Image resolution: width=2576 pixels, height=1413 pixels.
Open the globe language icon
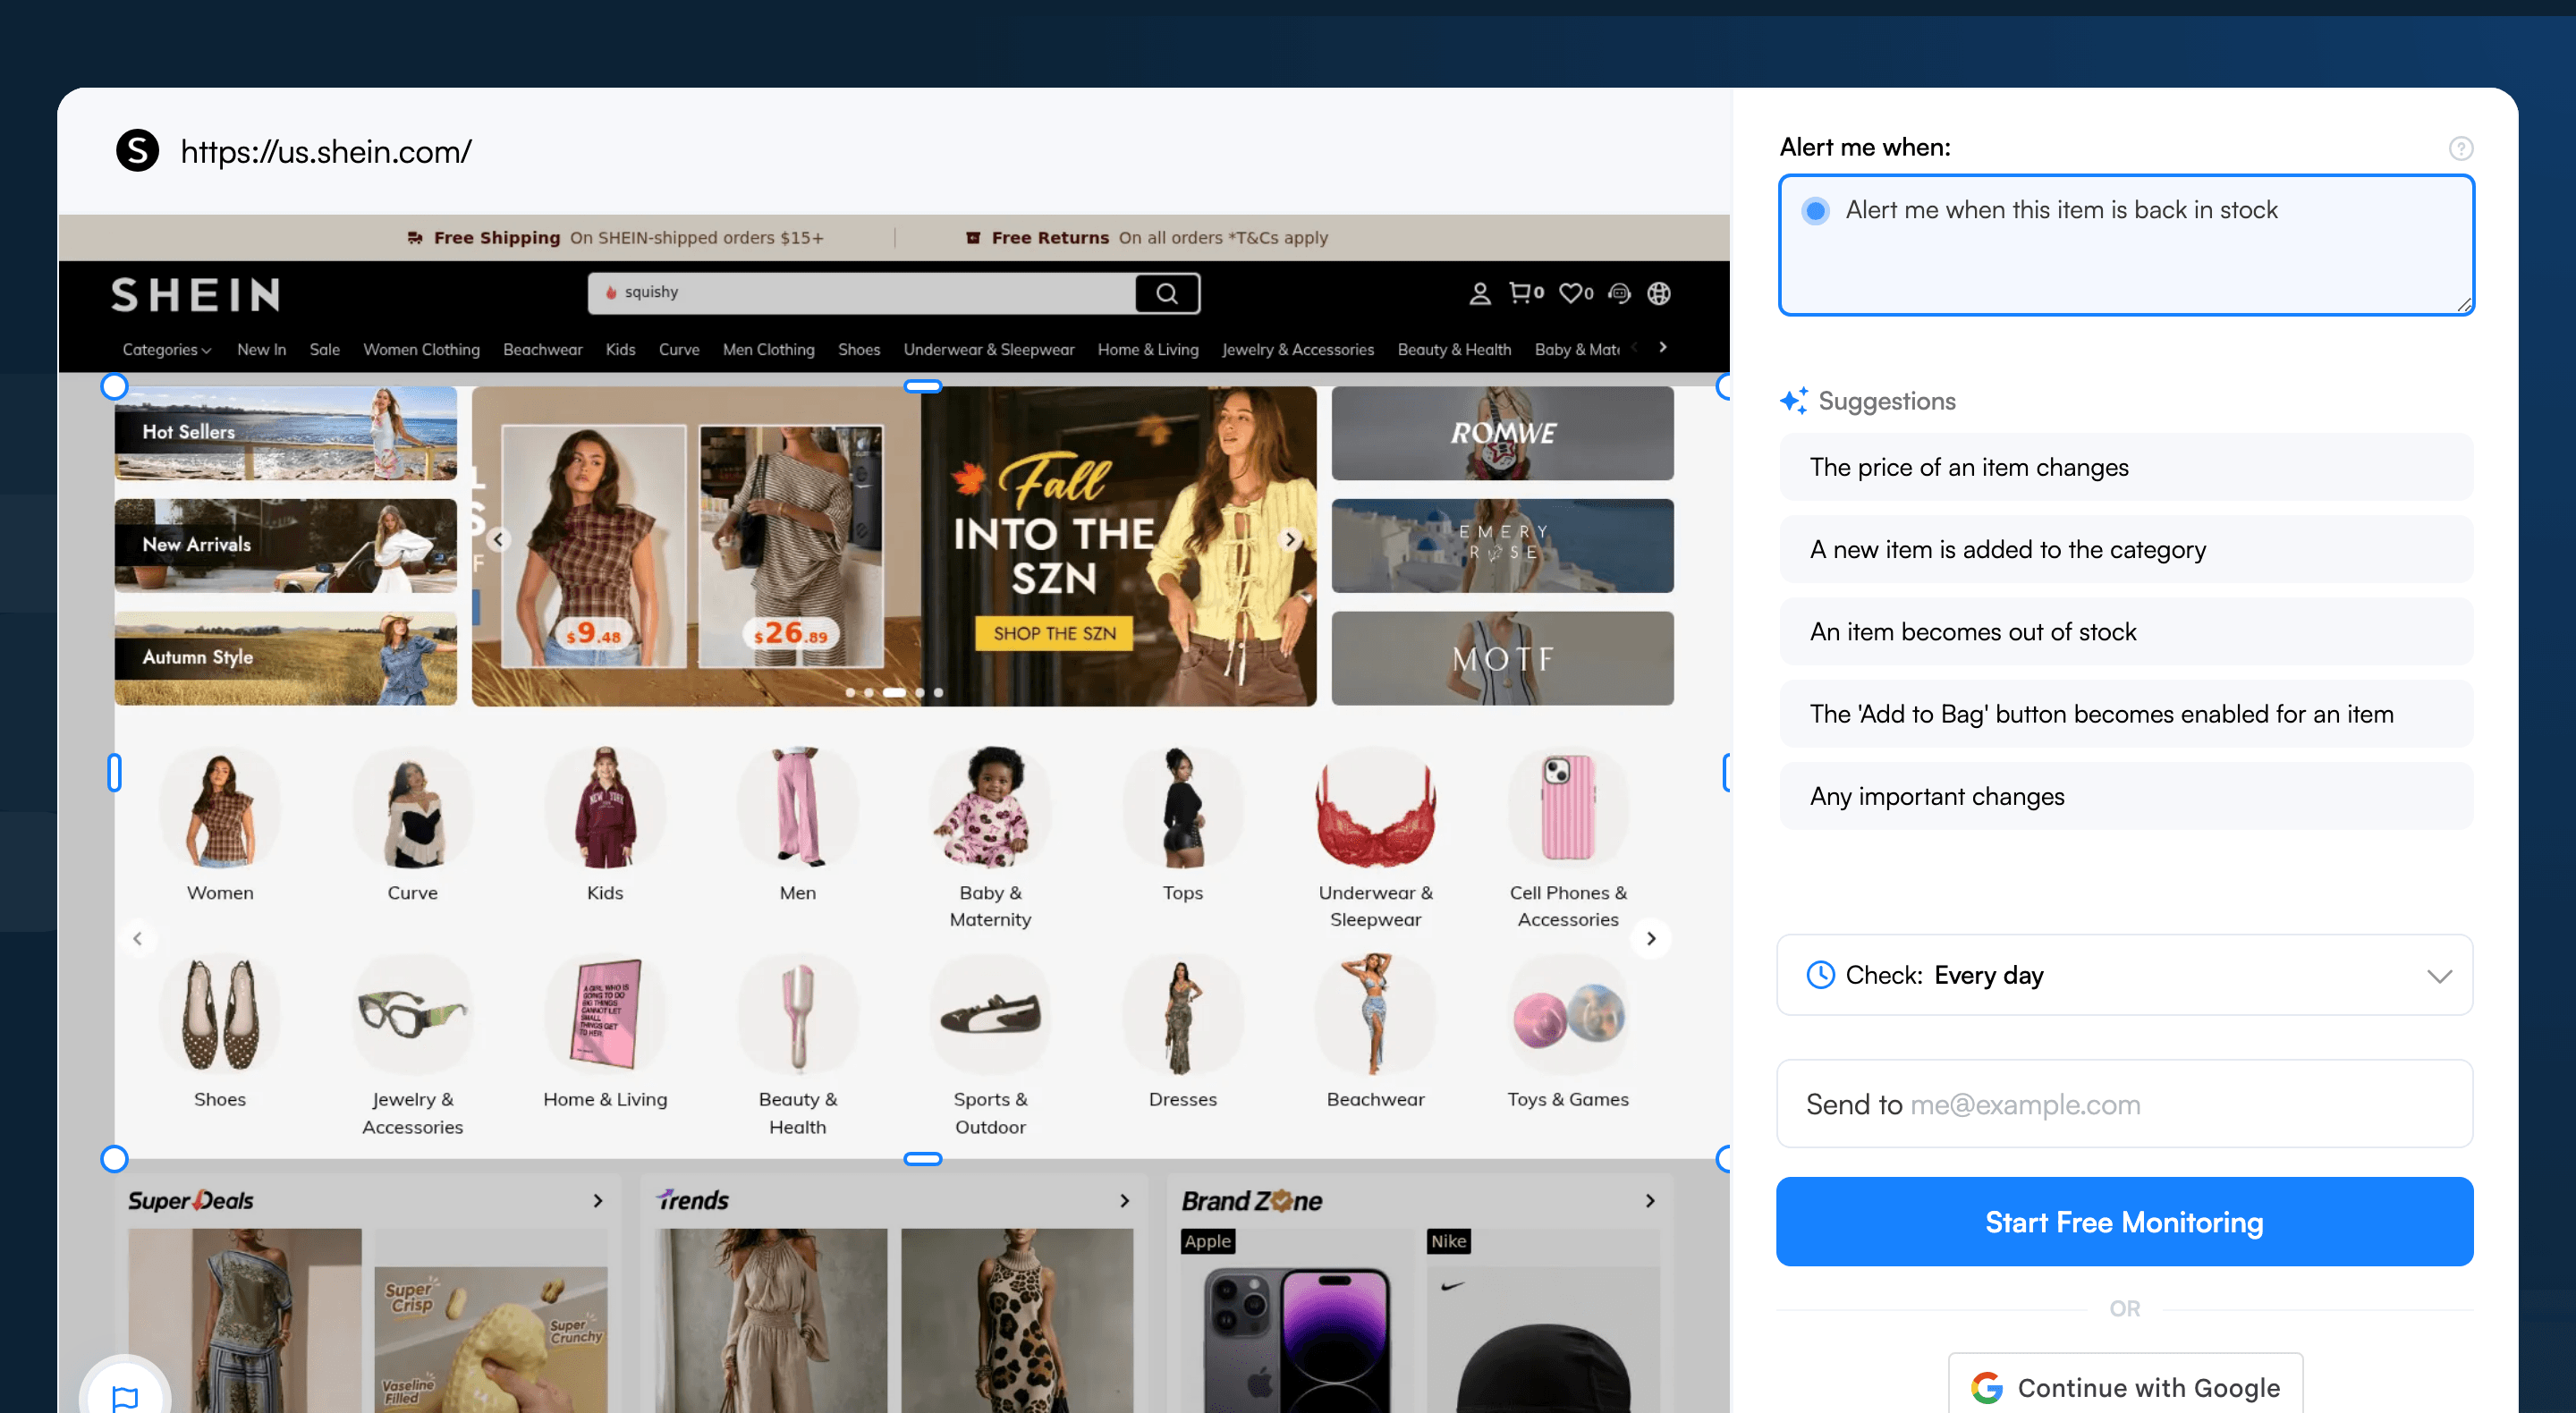click(x=1659, y=293)
